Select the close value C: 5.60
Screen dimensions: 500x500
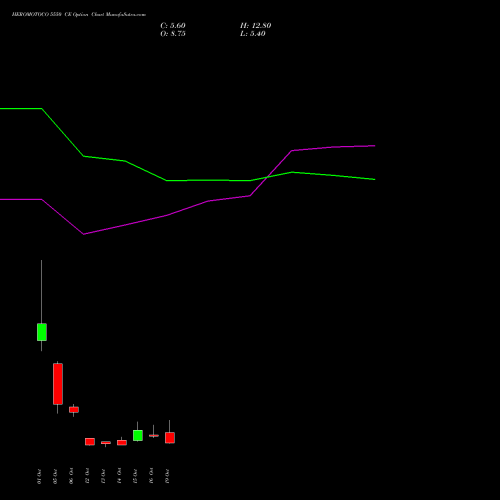tap(173, 26)
